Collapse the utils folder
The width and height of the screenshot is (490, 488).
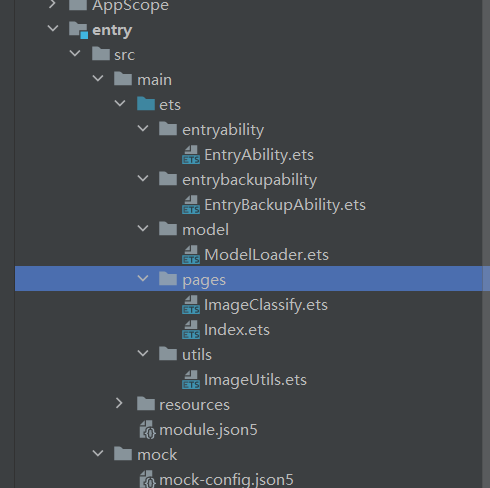click(x=143, y=353)
